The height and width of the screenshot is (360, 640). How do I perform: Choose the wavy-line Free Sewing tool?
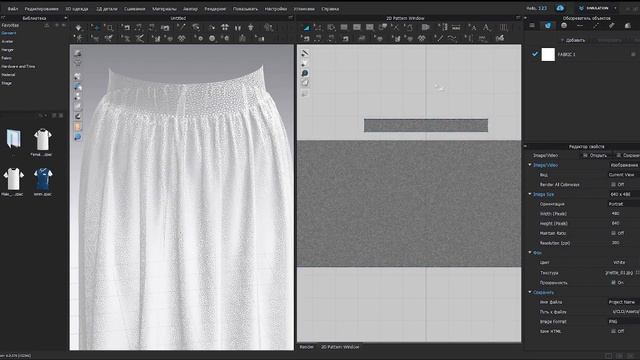[452, 38]
